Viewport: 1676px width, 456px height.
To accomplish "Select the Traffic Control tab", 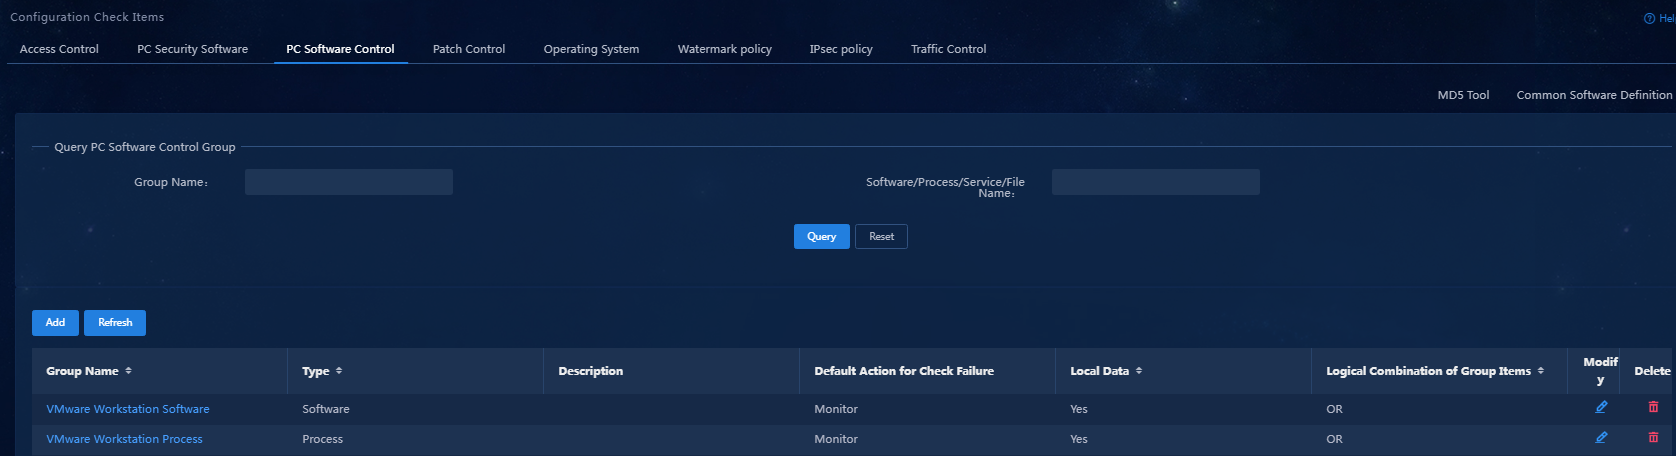I will pos(948,49).
